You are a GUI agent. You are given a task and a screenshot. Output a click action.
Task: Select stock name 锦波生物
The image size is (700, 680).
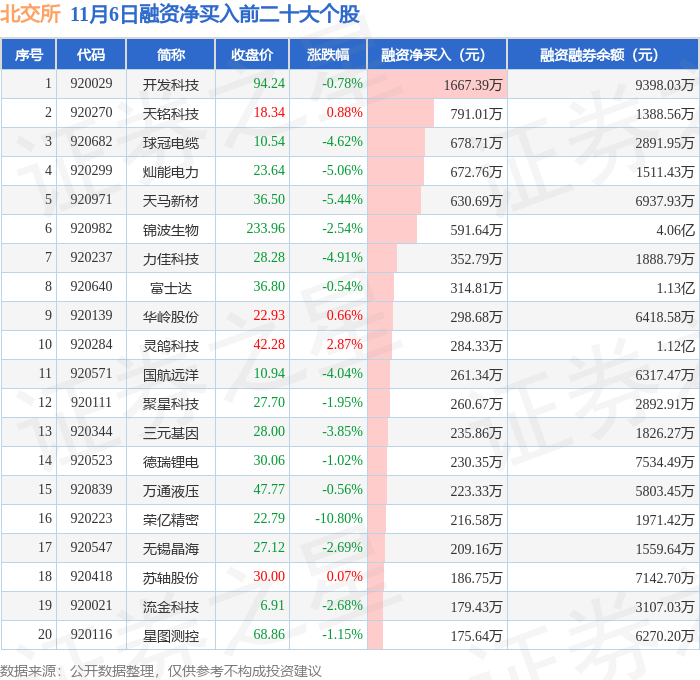pos(171,230)
